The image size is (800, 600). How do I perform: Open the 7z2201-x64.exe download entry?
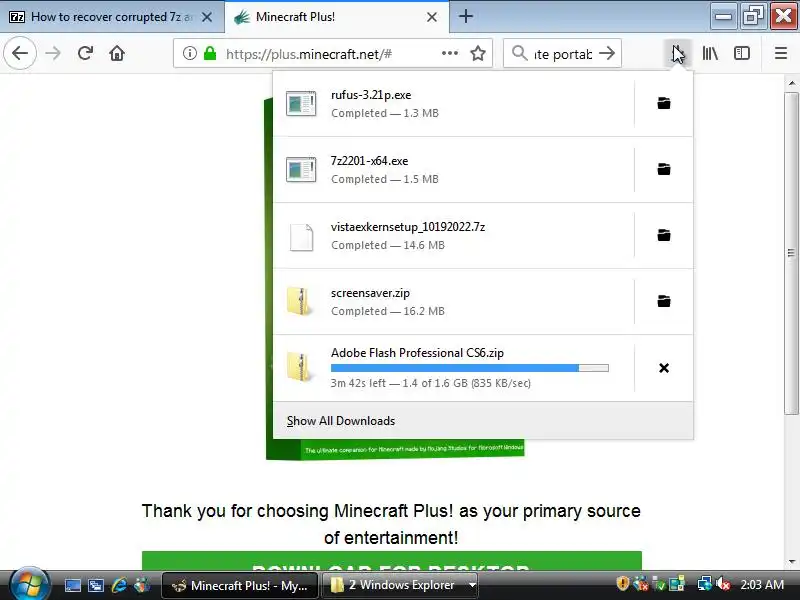coord(454,169)
